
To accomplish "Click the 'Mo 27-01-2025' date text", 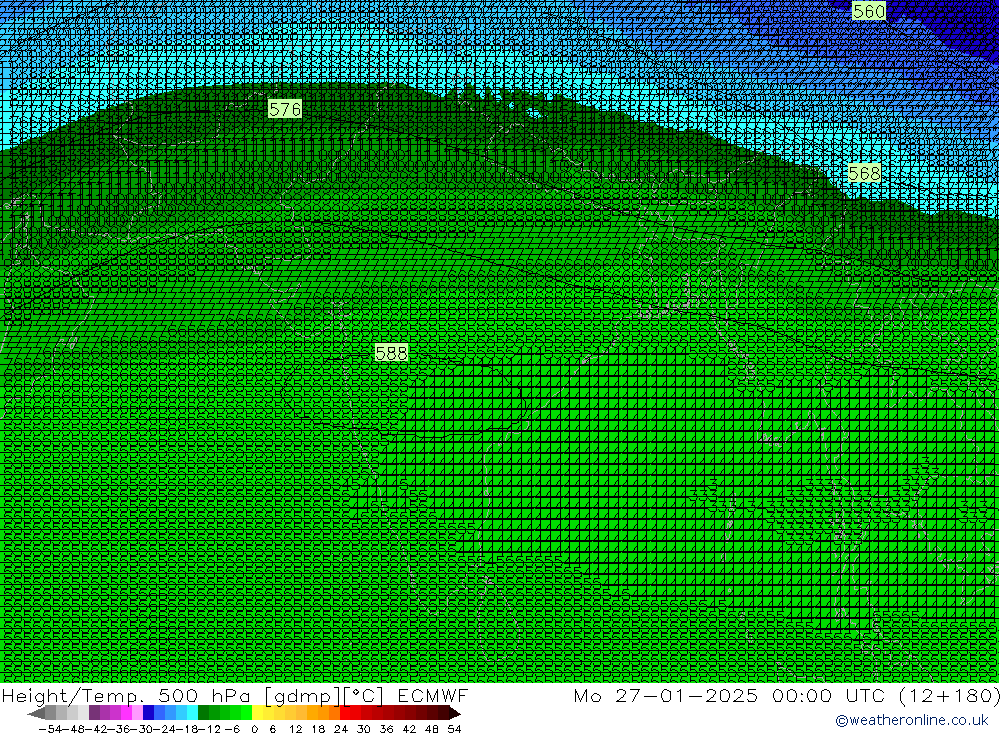I will 666,695.
